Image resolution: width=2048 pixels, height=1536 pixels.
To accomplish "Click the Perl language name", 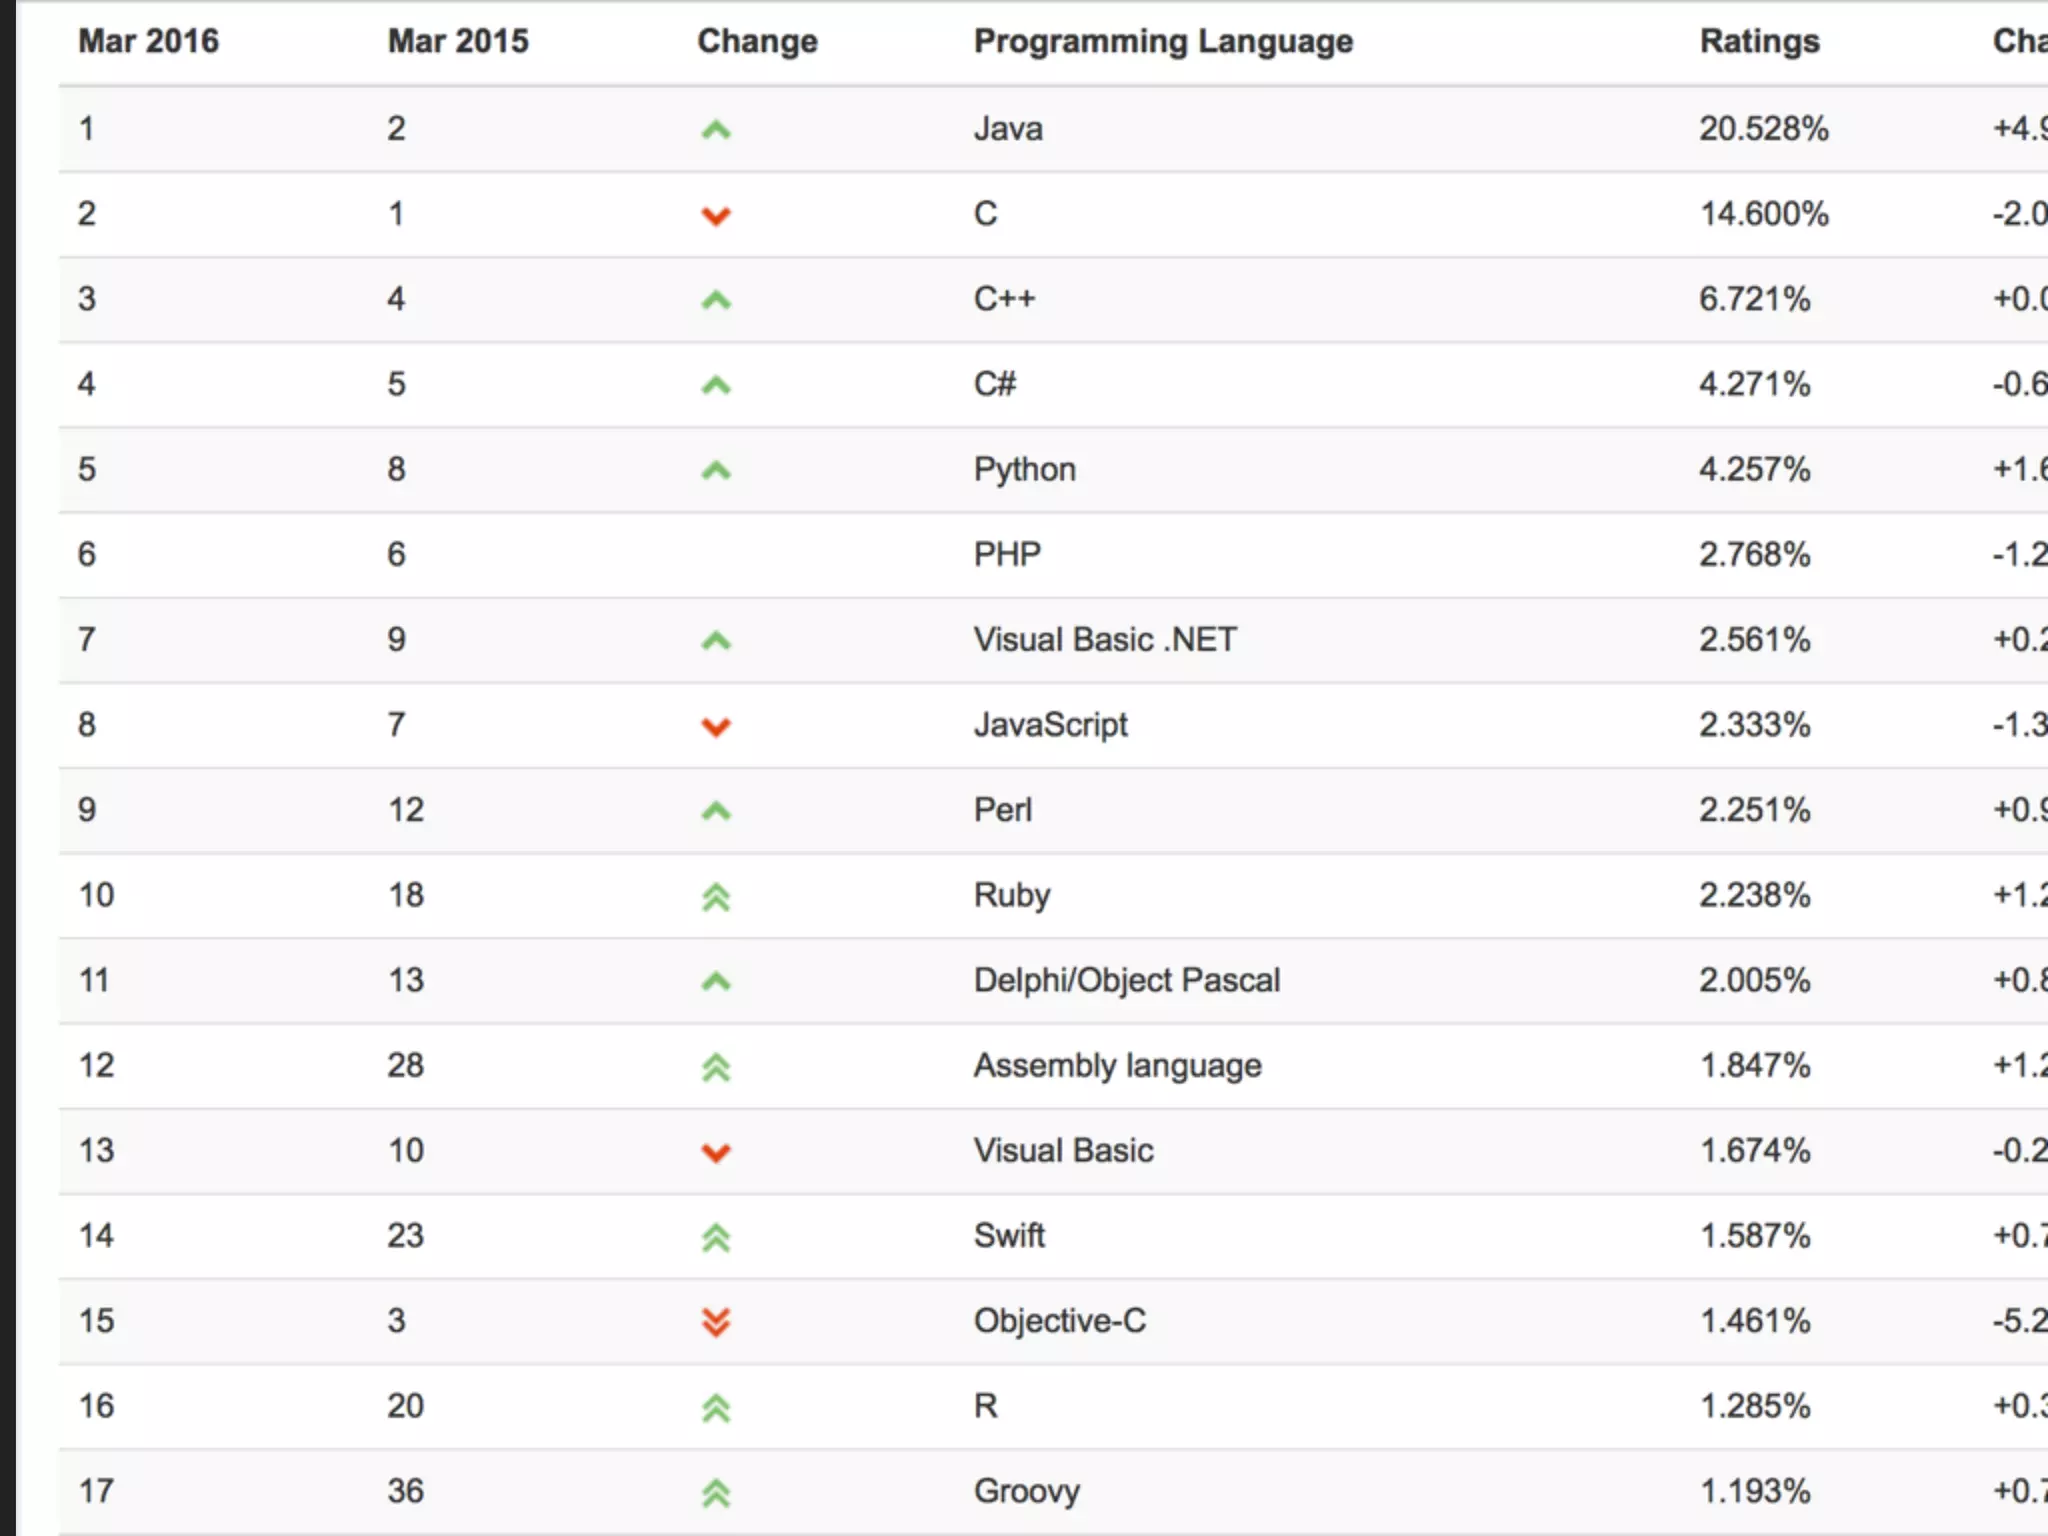I will (1002, 810).
